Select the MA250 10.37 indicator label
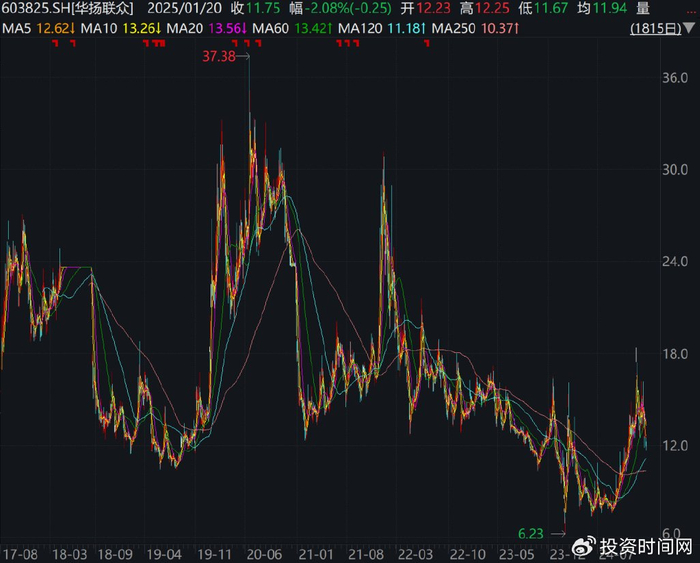700x563 pixels. pyautogui.click(x=475, y=29)
